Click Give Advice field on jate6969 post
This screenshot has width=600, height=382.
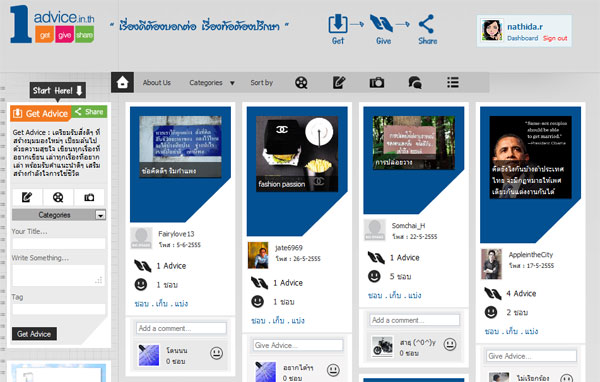298,345
